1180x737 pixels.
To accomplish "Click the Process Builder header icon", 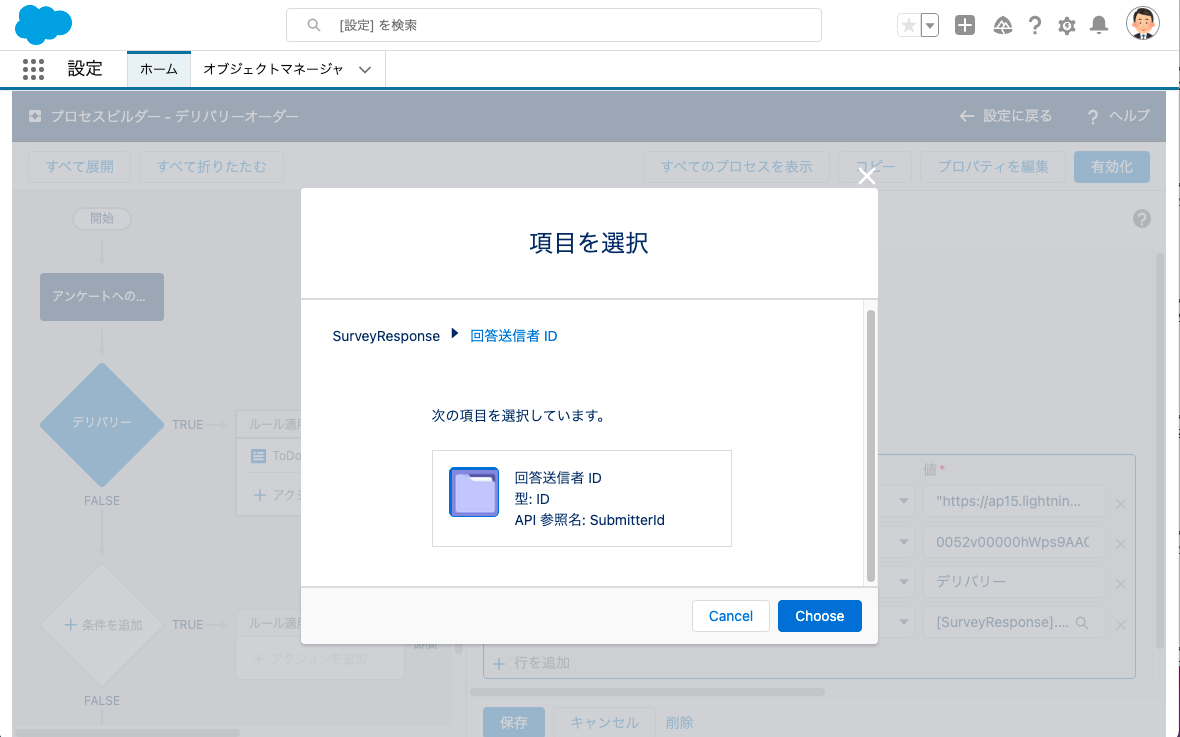I will coord(35,116).
